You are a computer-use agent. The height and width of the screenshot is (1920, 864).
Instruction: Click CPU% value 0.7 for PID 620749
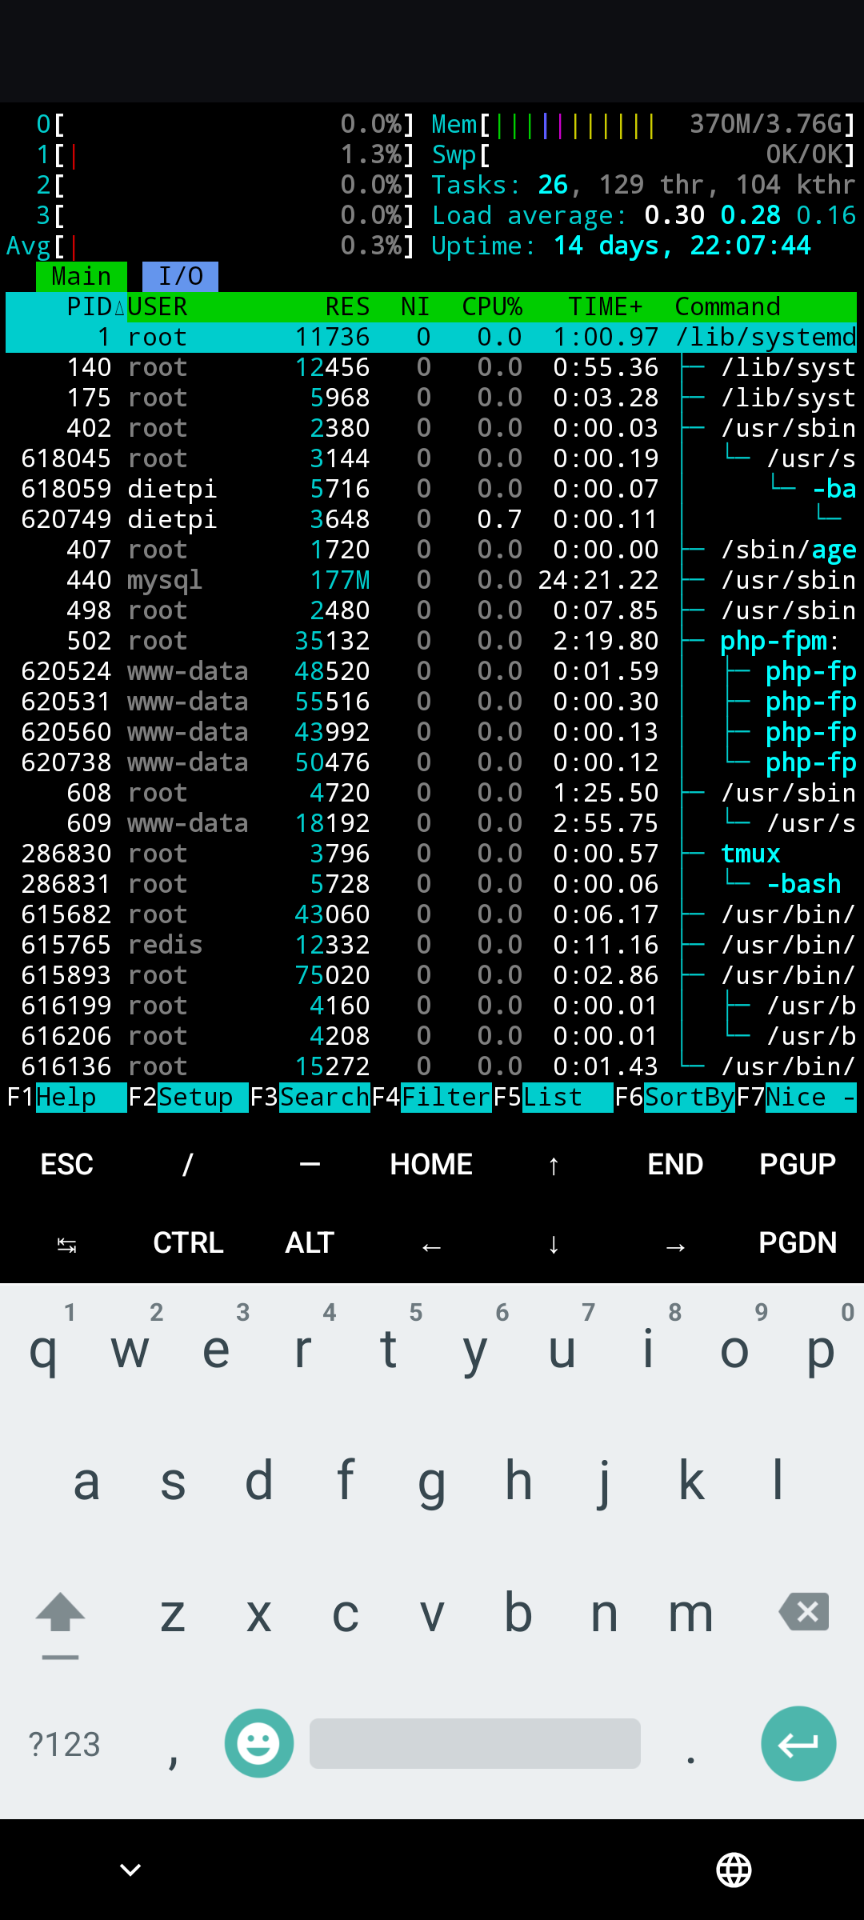499,519
